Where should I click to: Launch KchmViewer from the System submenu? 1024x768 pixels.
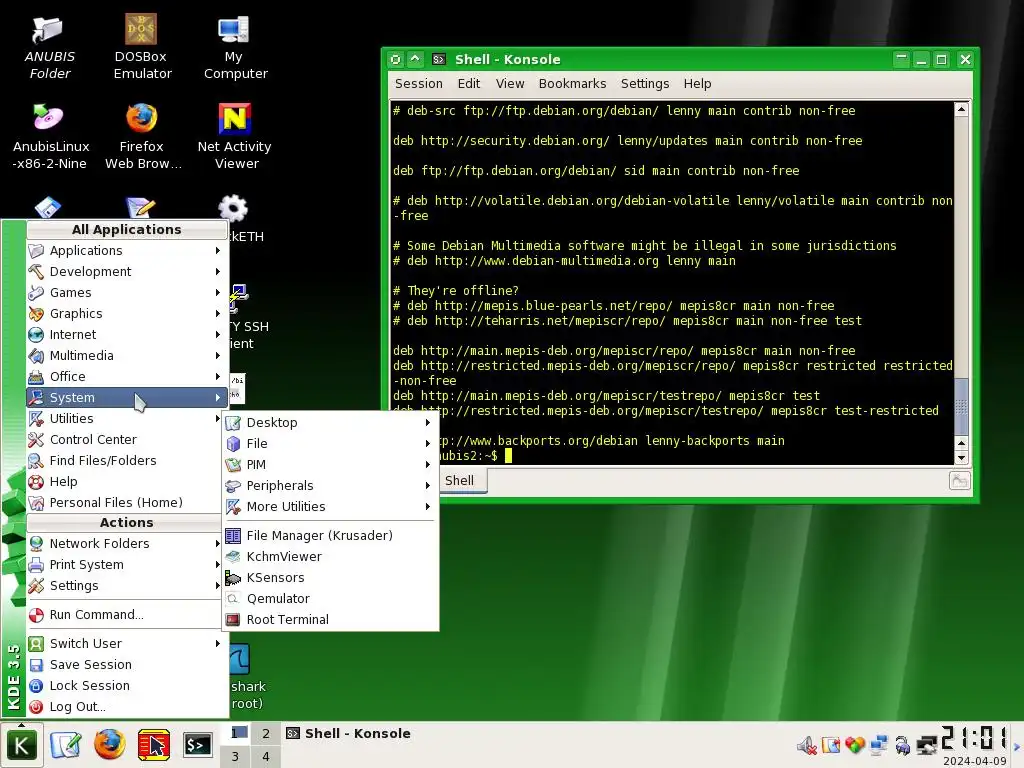coord(330,556)
